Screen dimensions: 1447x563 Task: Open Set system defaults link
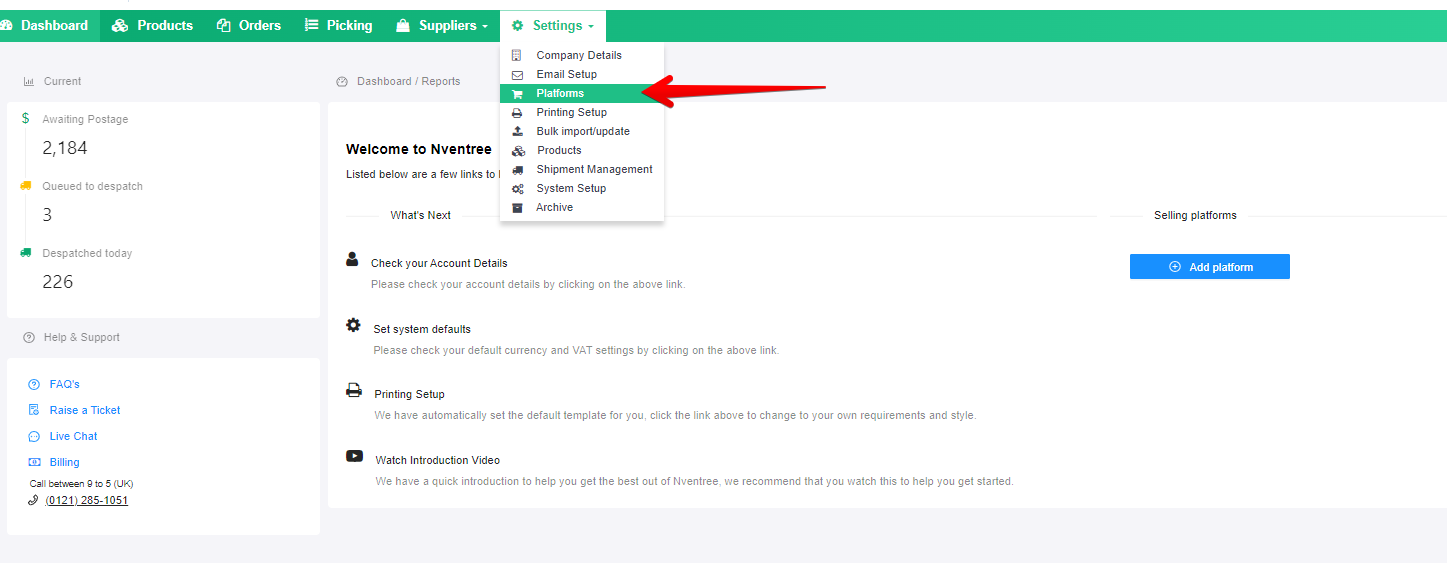tap(422, 329)
